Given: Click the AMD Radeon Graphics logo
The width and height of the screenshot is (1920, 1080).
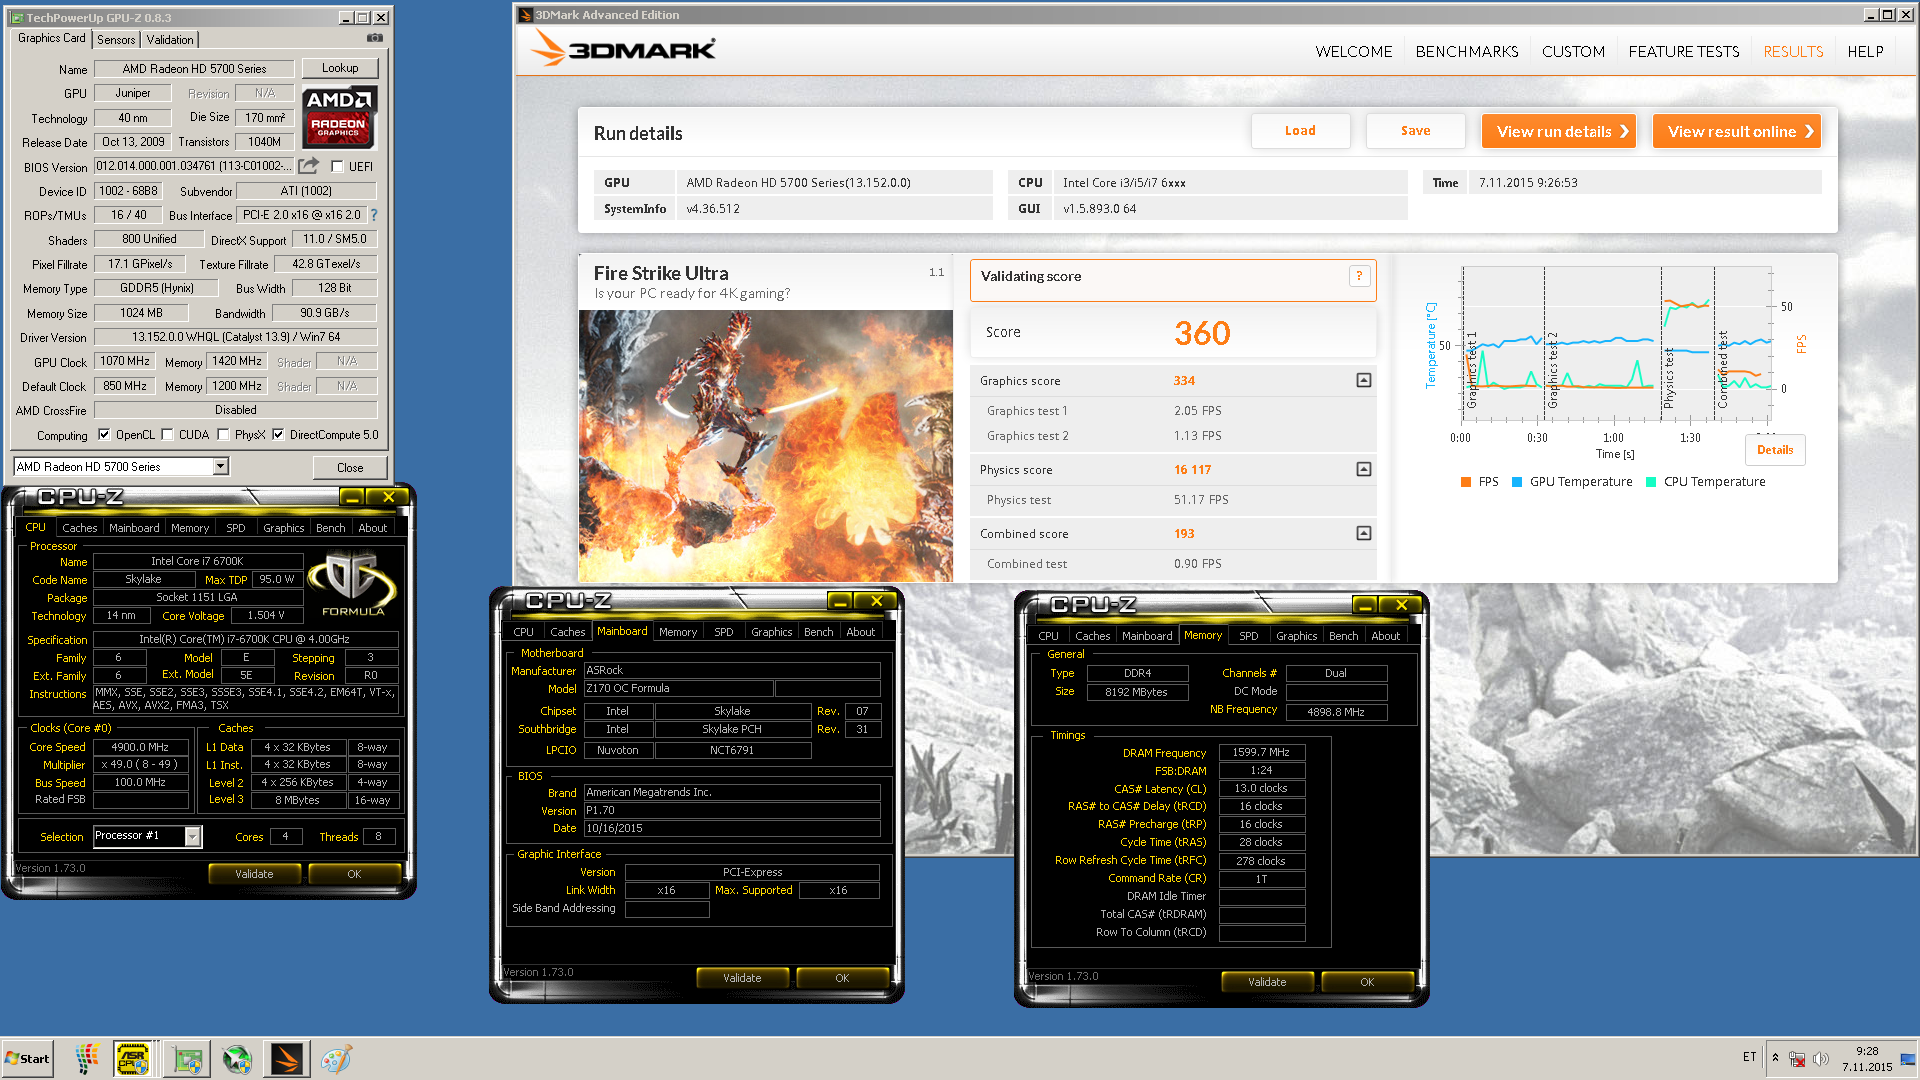Looking at the screenshot, I should click(339, 116).
